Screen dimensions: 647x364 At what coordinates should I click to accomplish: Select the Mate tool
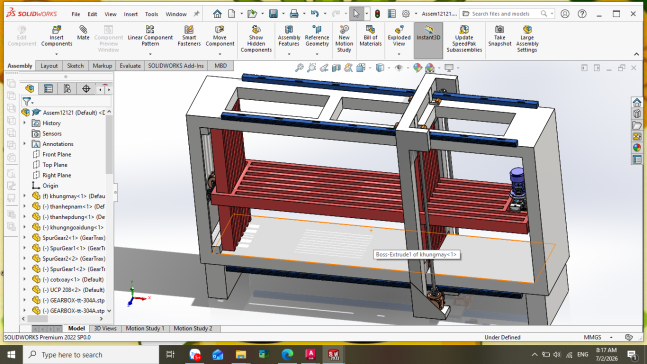(83, 33)
